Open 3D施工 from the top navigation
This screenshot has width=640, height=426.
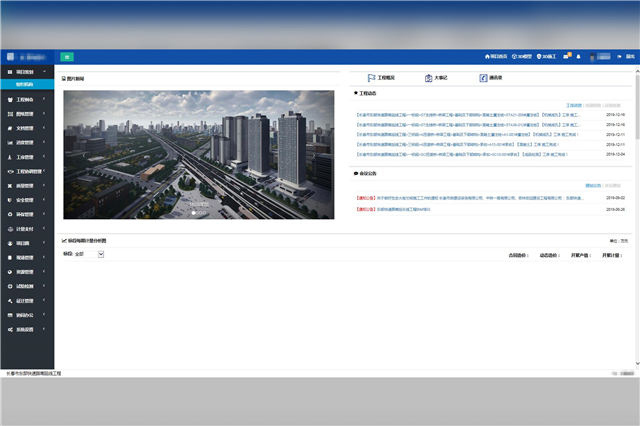pos(547,57)
